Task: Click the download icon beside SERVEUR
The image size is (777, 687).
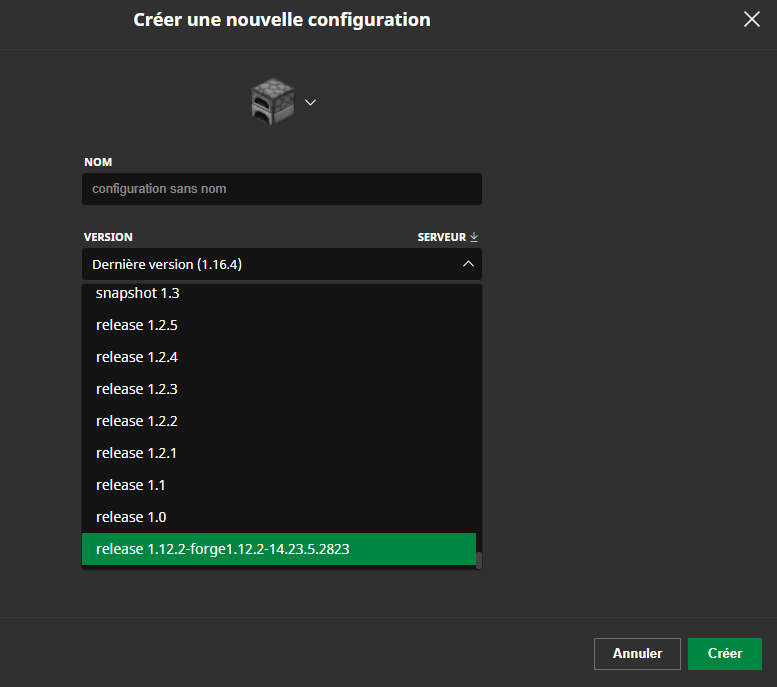Action: pos(475,237)
